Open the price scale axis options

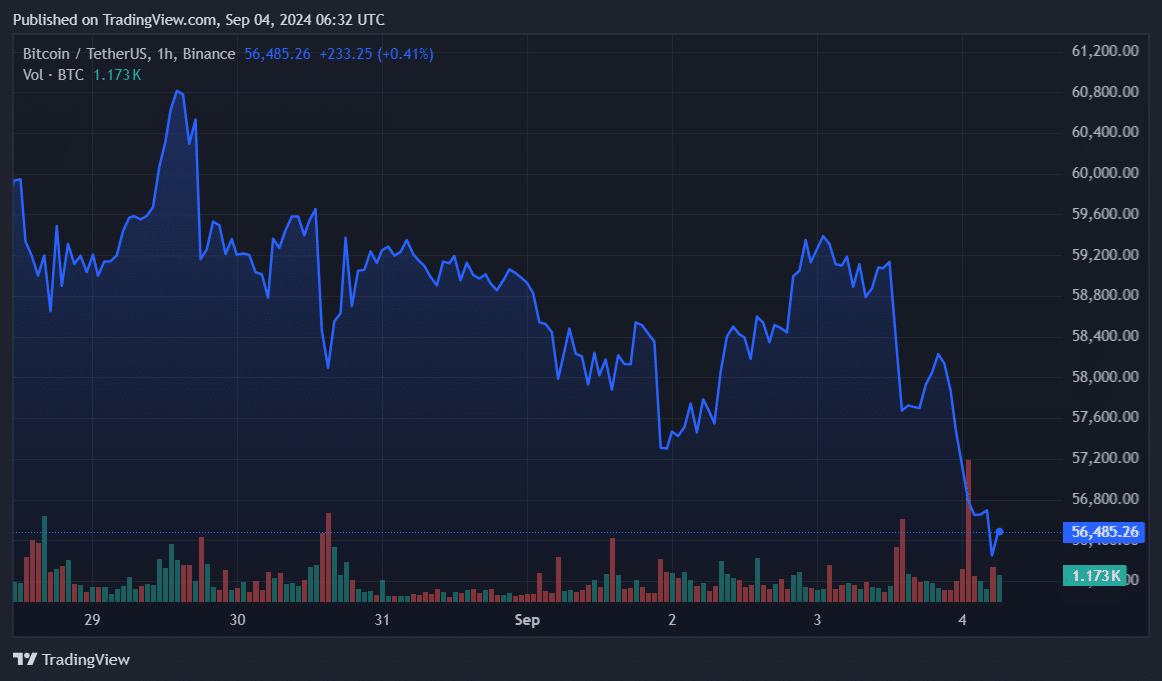(1100, 300)
